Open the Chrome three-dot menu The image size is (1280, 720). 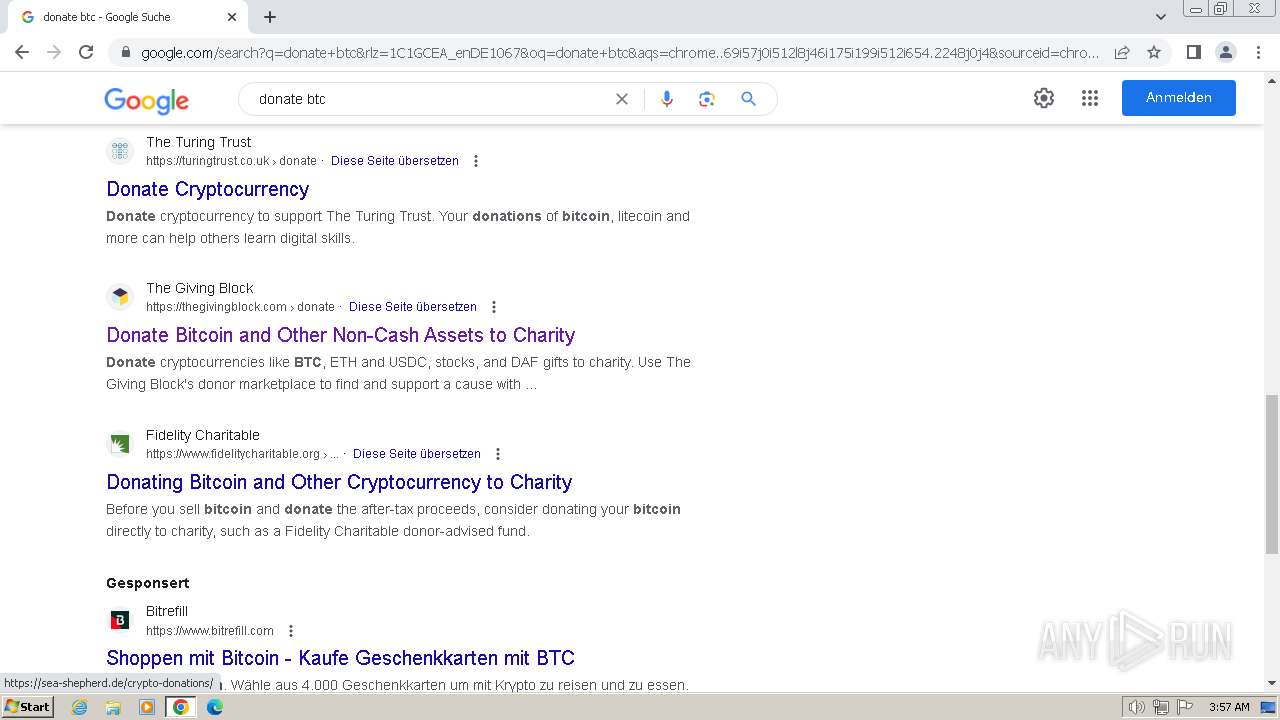point(1258,52)
